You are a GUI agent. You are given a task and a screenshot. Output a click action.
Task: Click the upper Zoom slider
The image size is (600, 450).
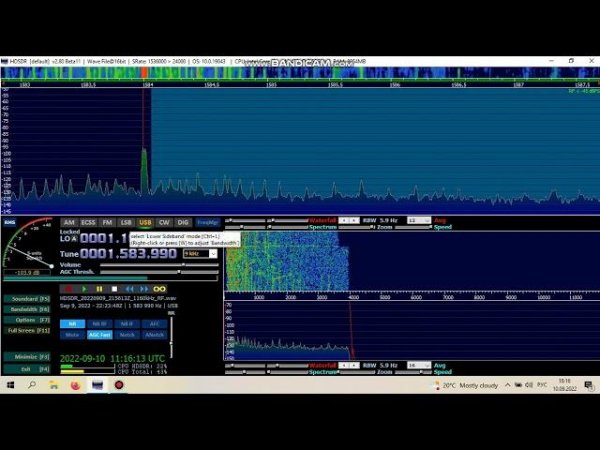click(x=357, y=227)
